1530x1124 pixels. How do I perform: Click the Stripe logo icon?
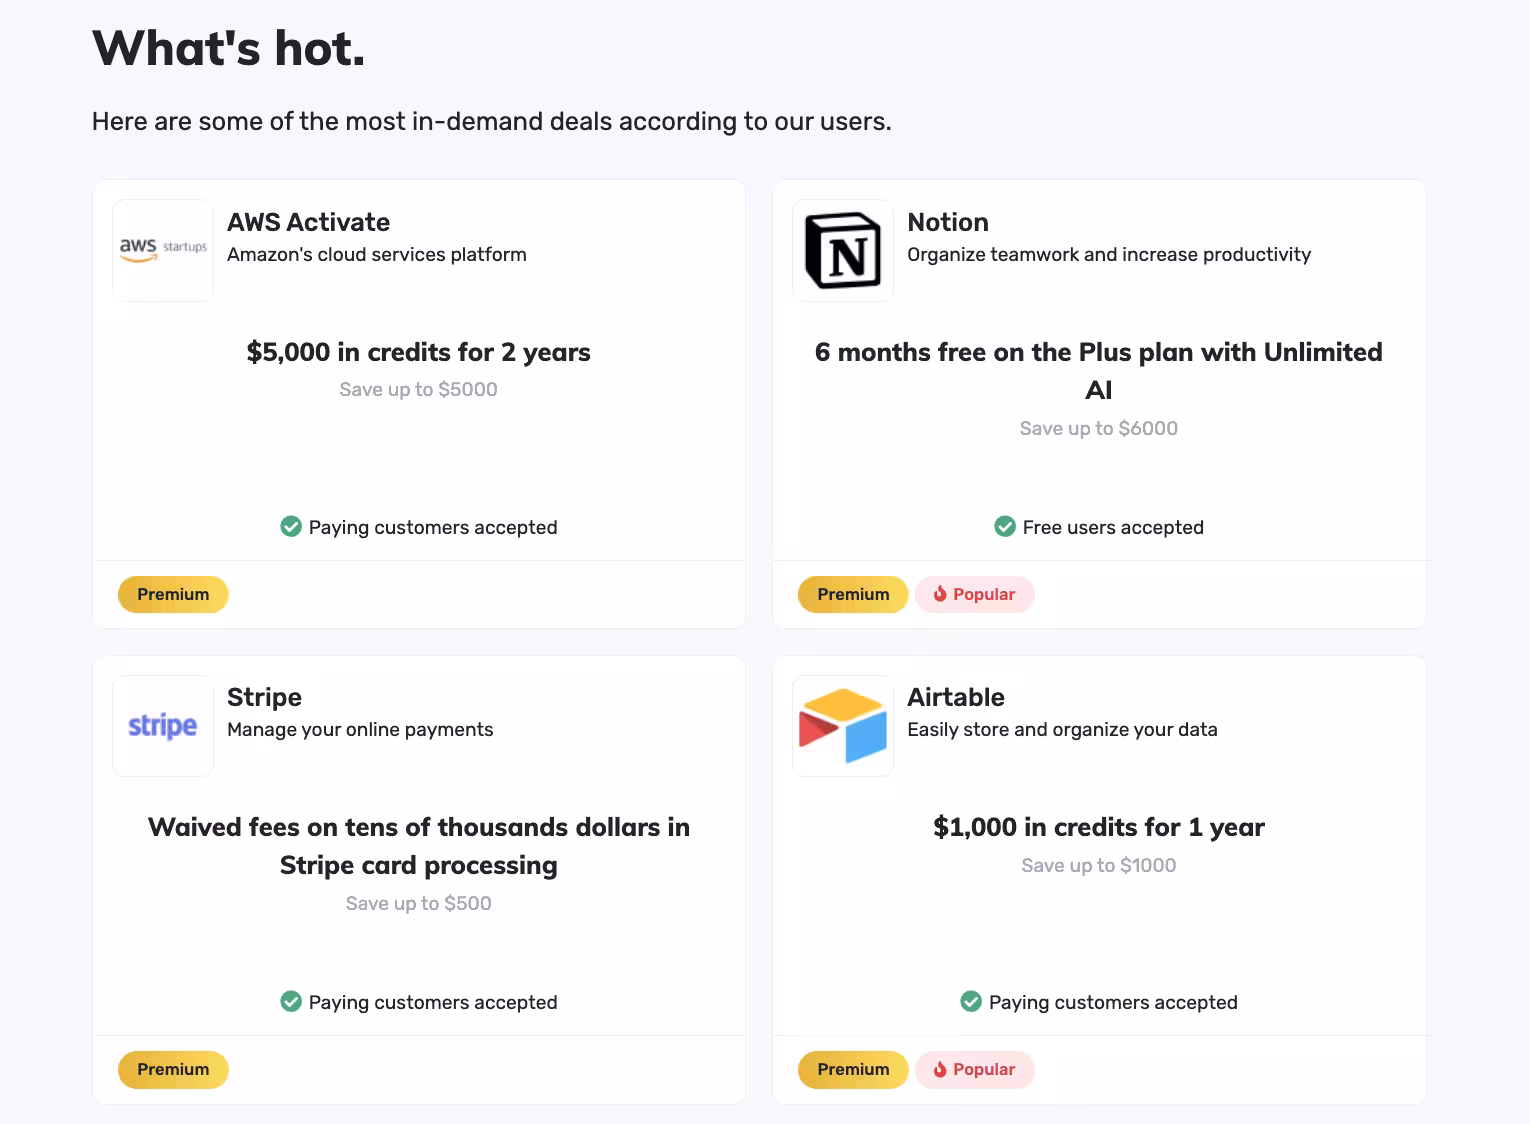tap(163, 726)
